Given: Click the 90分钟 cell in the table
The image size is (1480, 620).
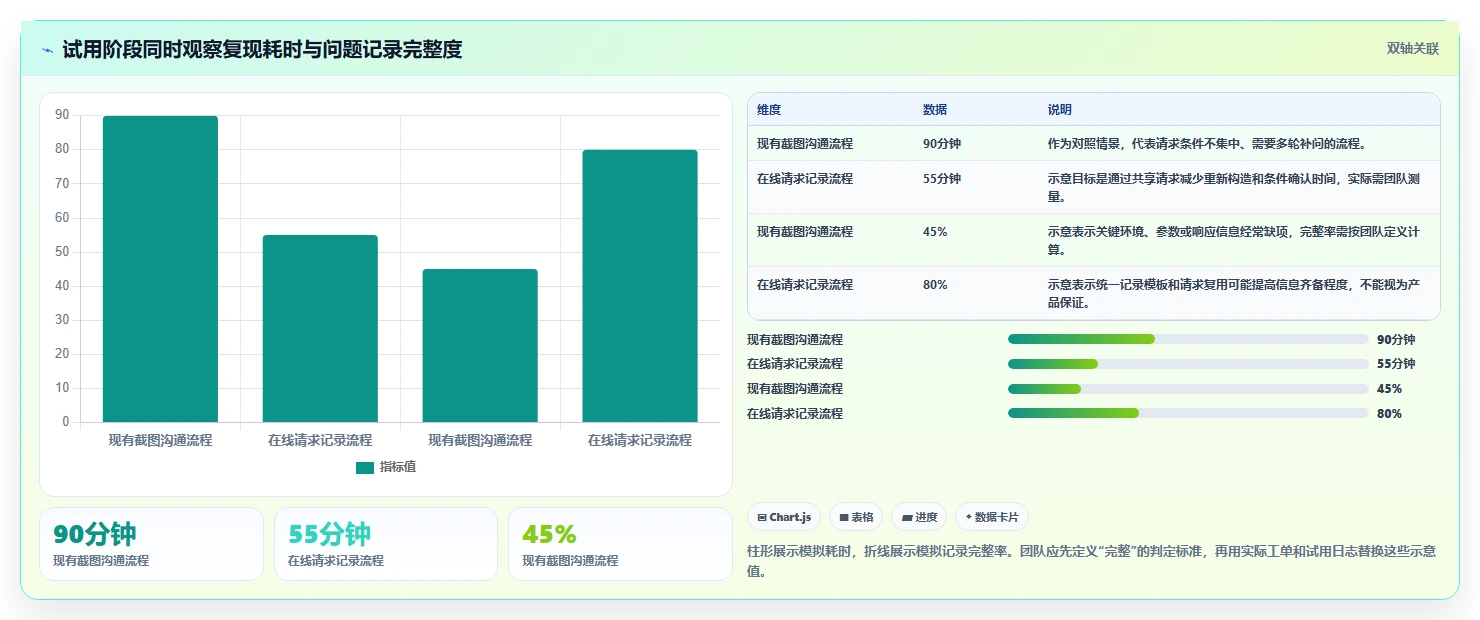Looking at the screenshot, I should [x=942, y=144].
